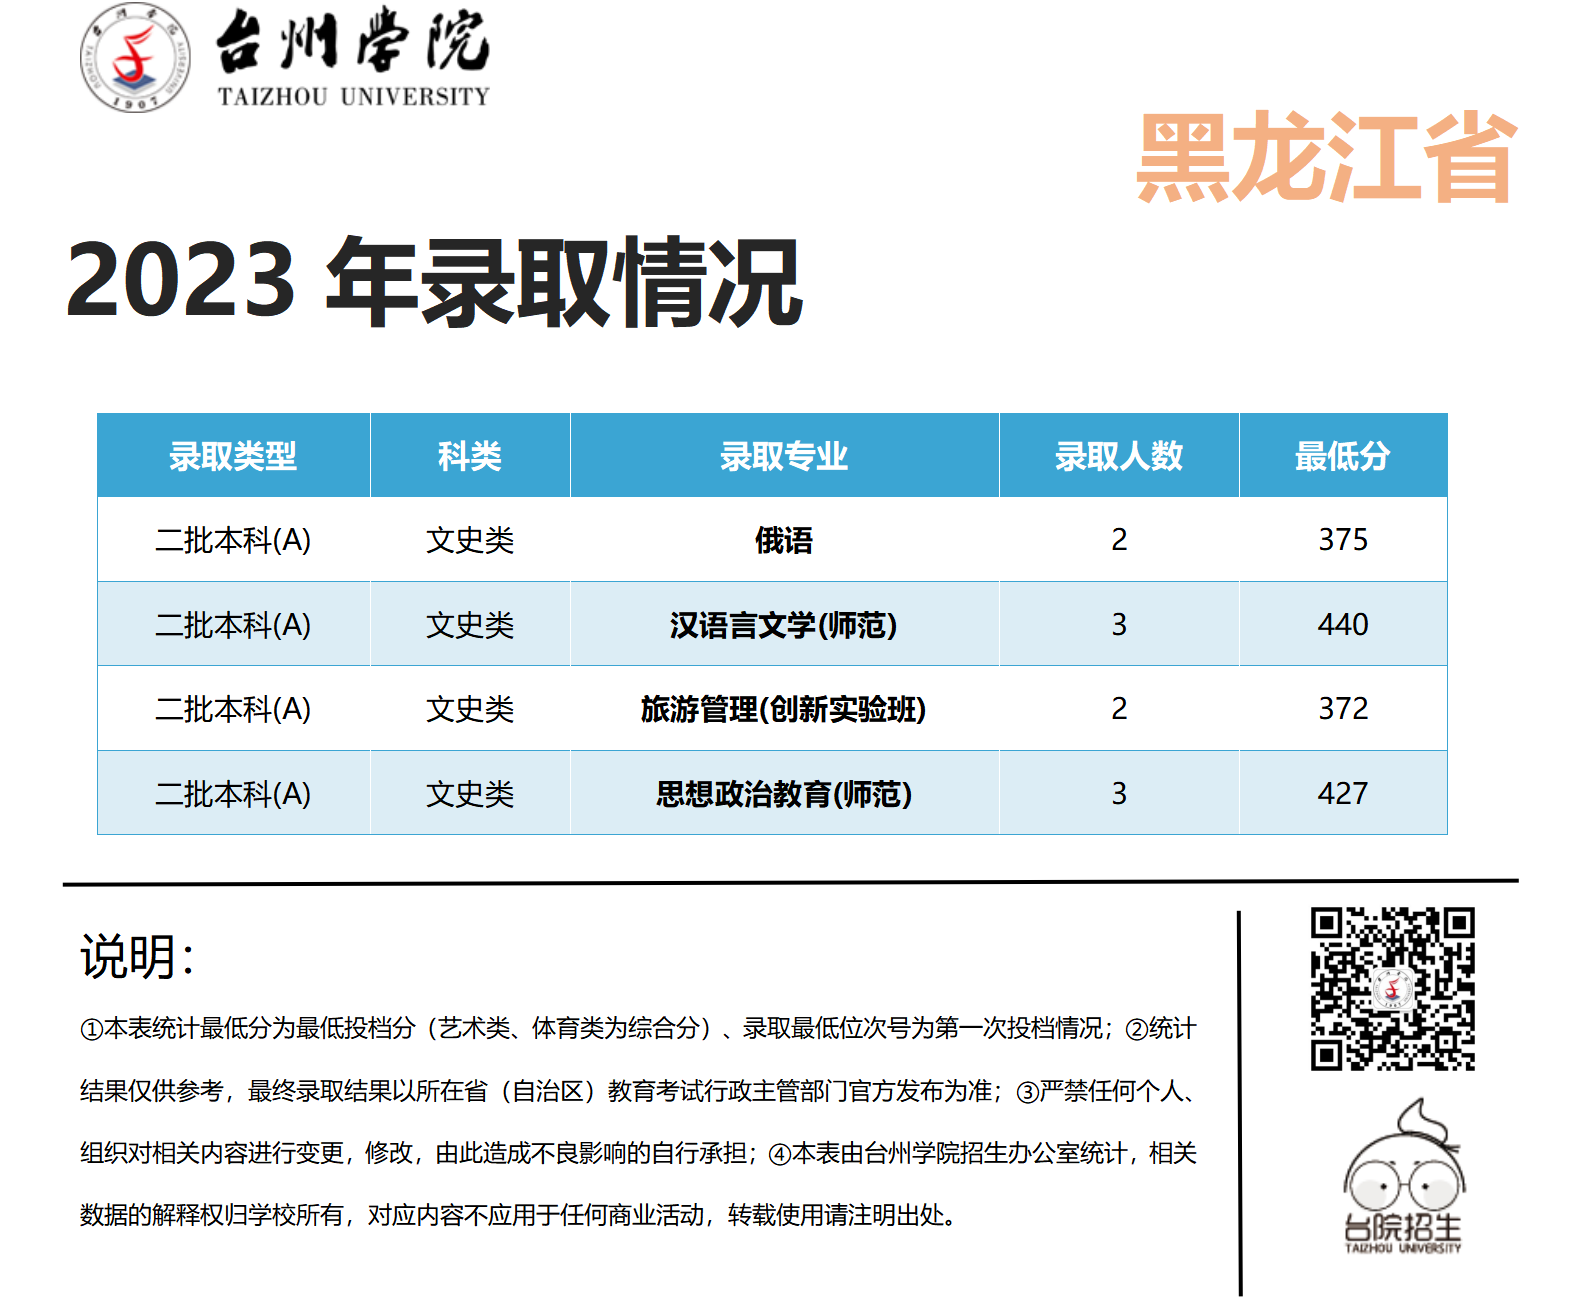1587x1299 pixels.
Task: Click the note line starting 结果仅供参考
Action: [638, 1091]
